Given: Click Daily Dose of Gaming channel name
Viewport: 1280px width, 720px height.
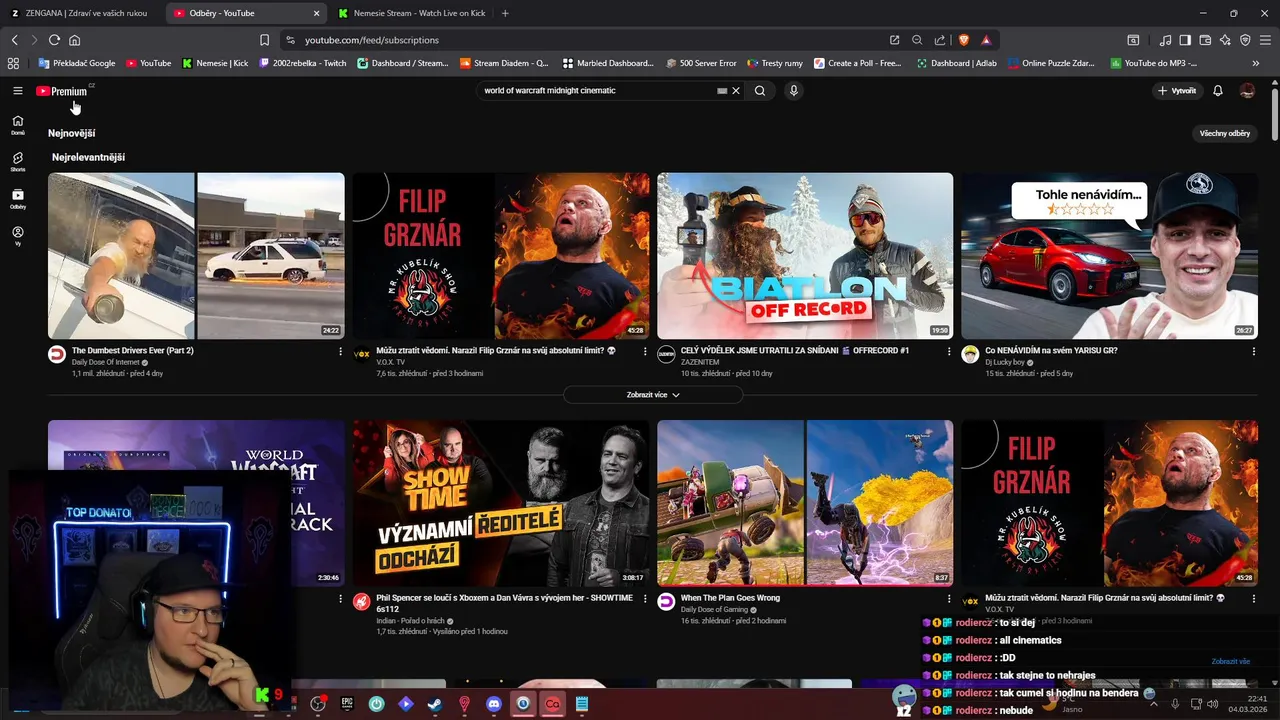Looking at the screenshot, I should (716, 609).
